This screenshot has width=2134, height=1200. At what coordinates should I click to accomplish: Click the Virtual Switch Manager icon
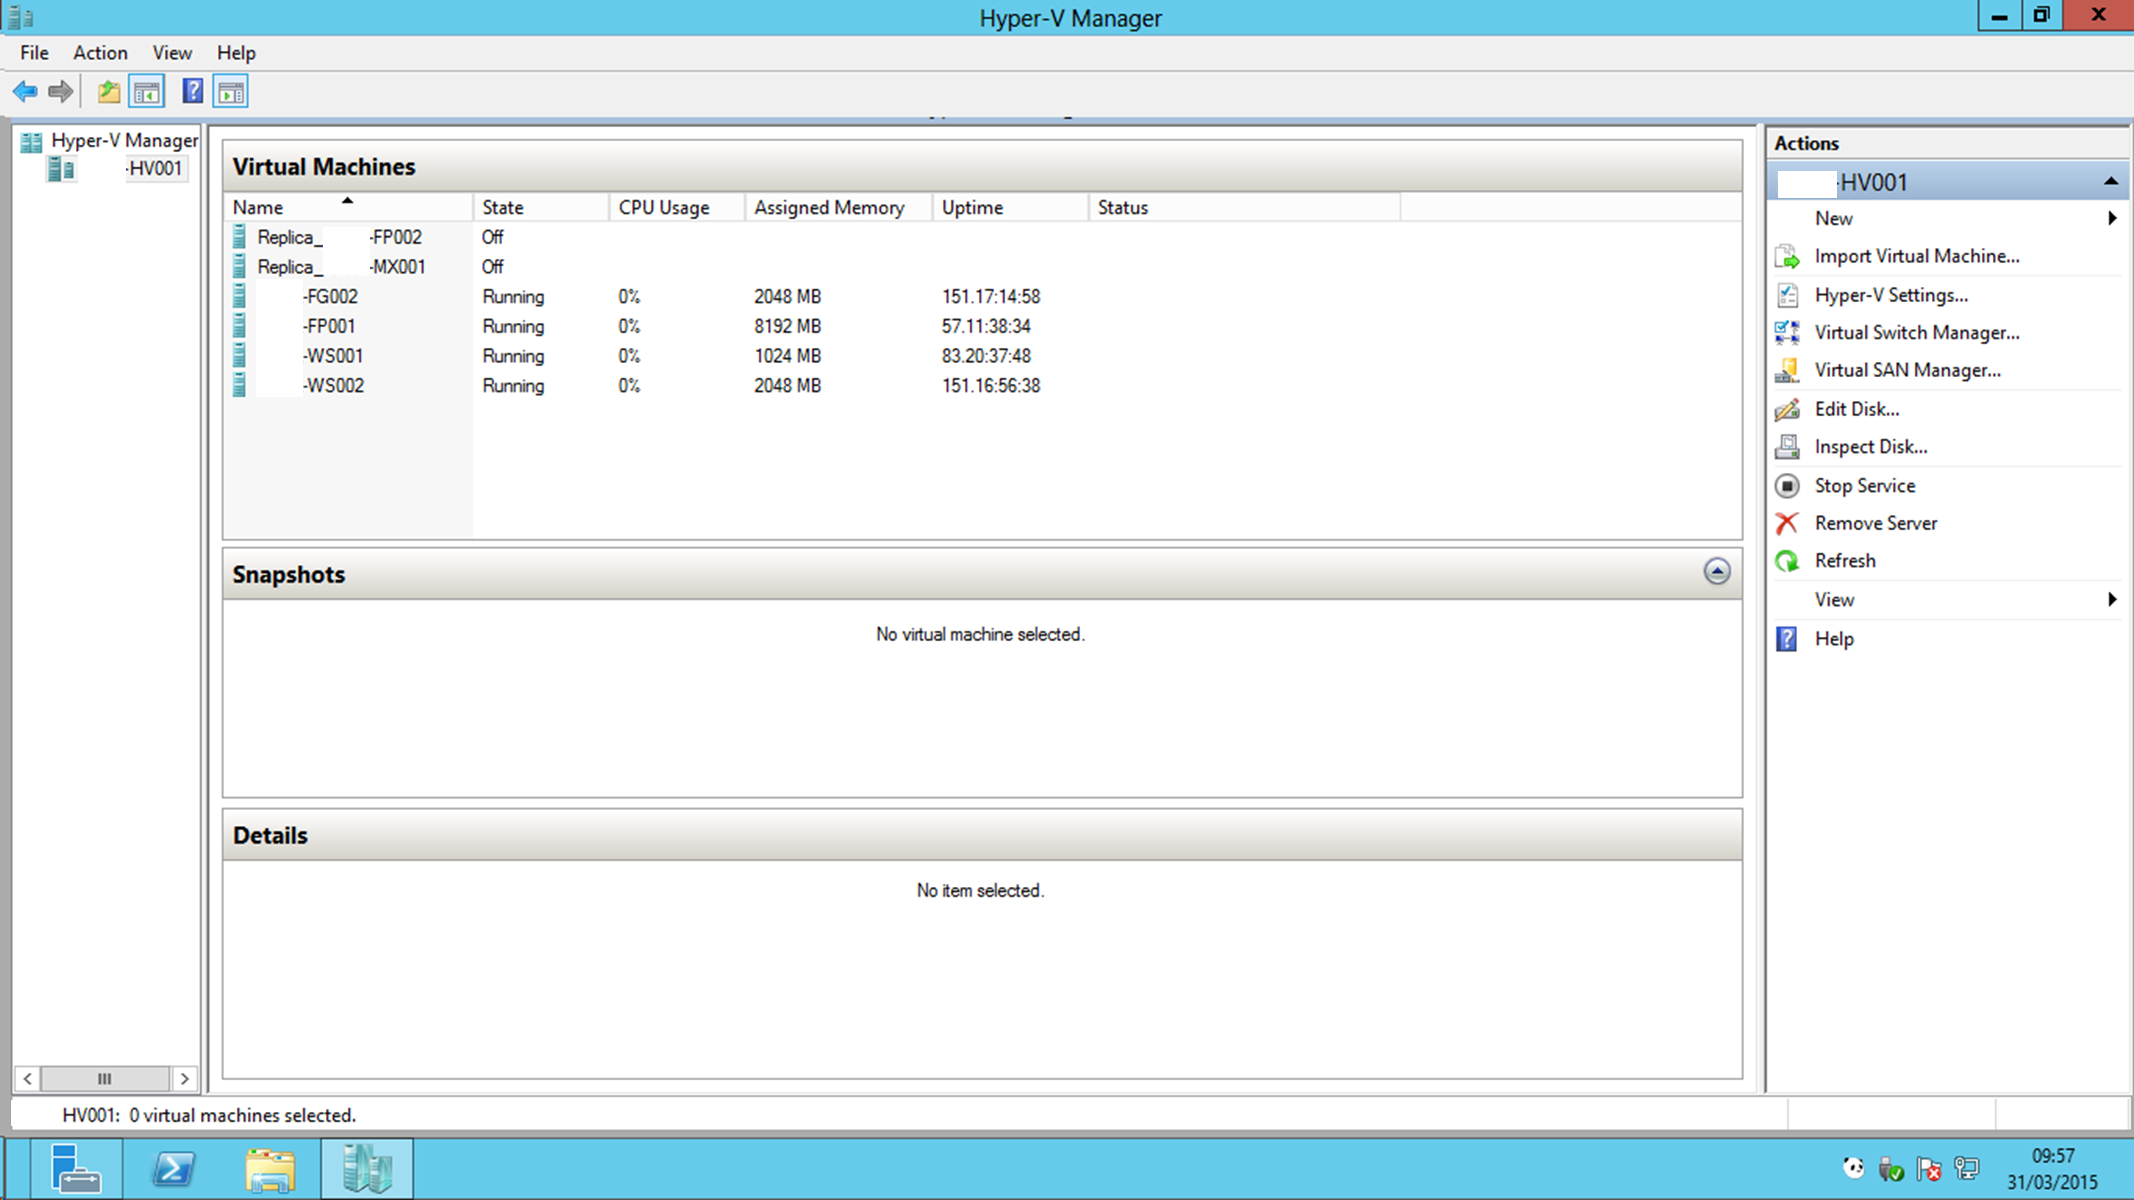coord(1787,333)
